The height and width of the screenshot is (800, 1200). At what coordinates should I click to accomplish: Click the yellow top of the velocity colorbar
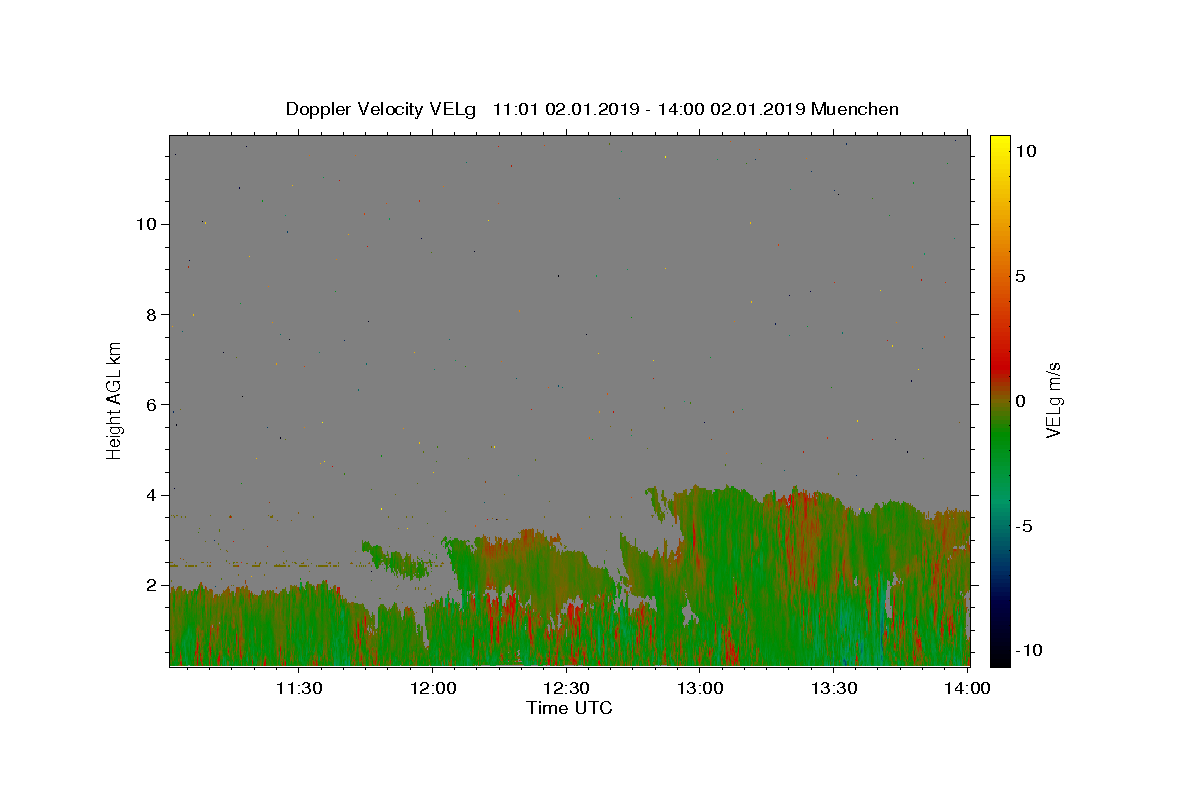point(1000,145)
